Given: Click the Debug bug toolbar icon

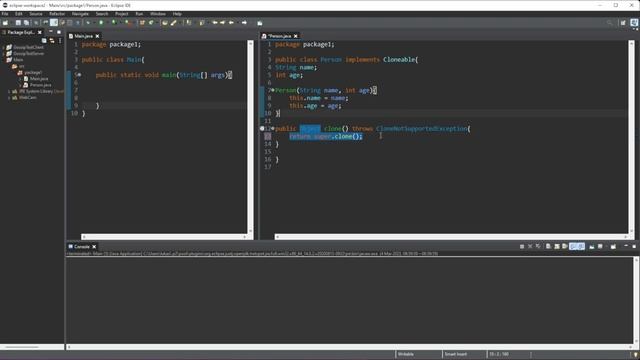Looking at the screenshot, I should coord(88,23).
